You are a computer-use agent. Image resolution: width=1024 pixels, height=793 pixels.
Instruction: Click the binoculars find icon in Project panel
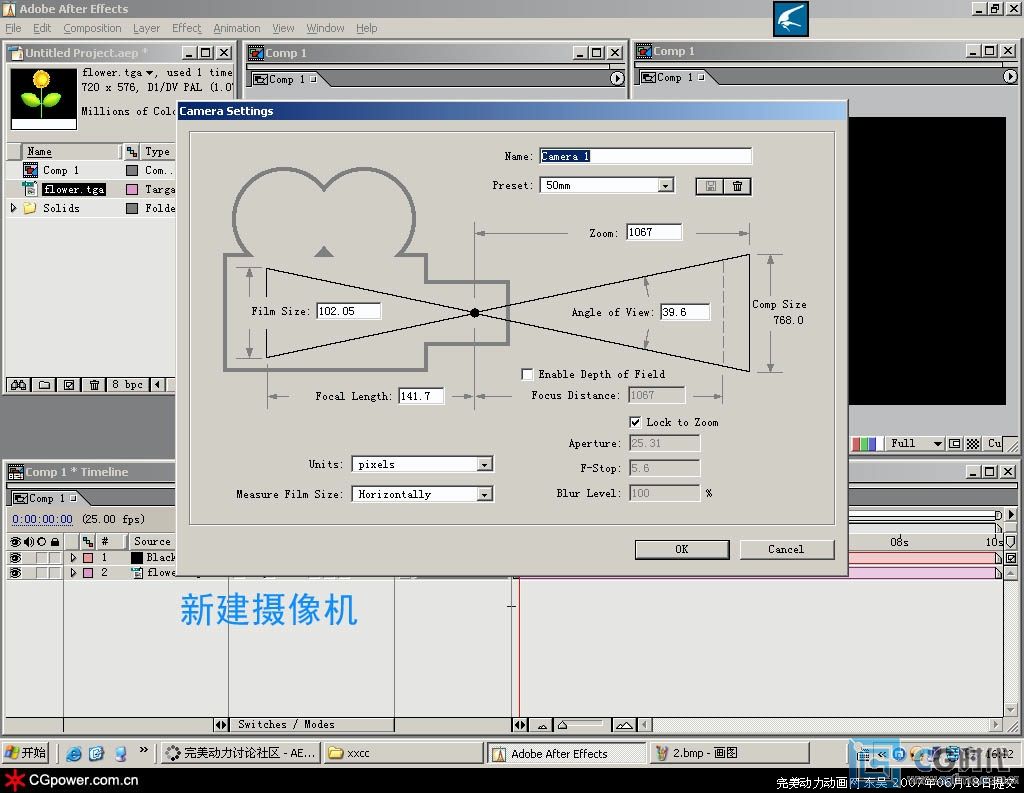tap(18, 385)
